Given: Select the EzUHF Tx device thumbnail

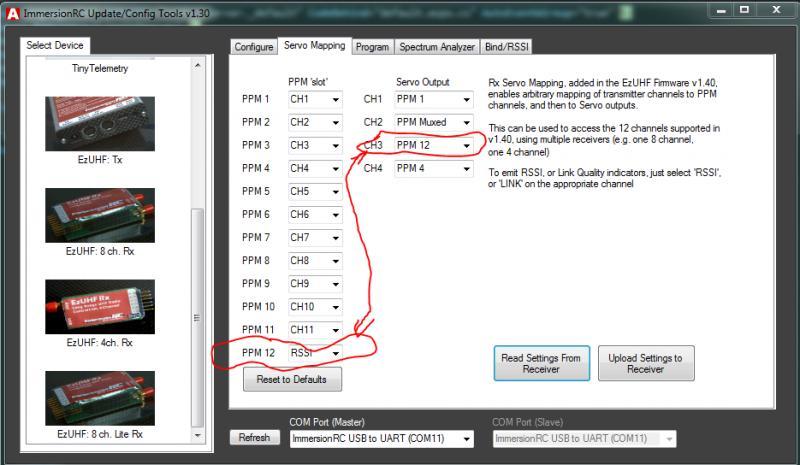Looking at the screenshot, I should [99, 123].
